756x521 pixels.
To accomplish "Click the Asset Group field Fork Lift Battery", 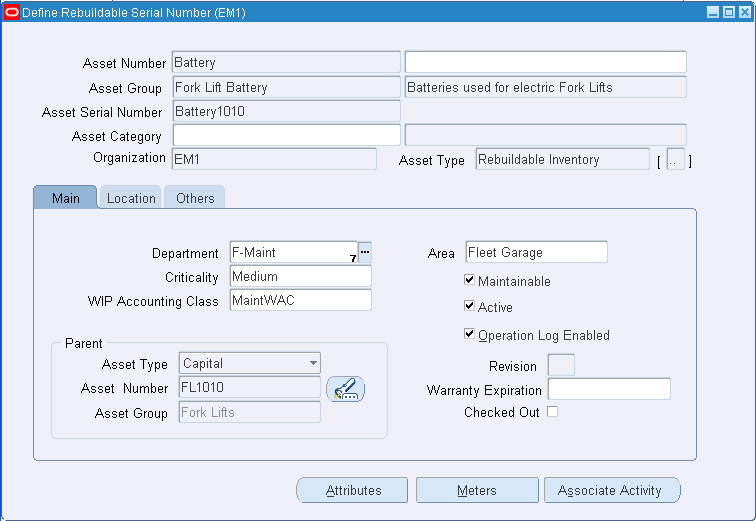I will pyautogui.click(x=286, y=87).
